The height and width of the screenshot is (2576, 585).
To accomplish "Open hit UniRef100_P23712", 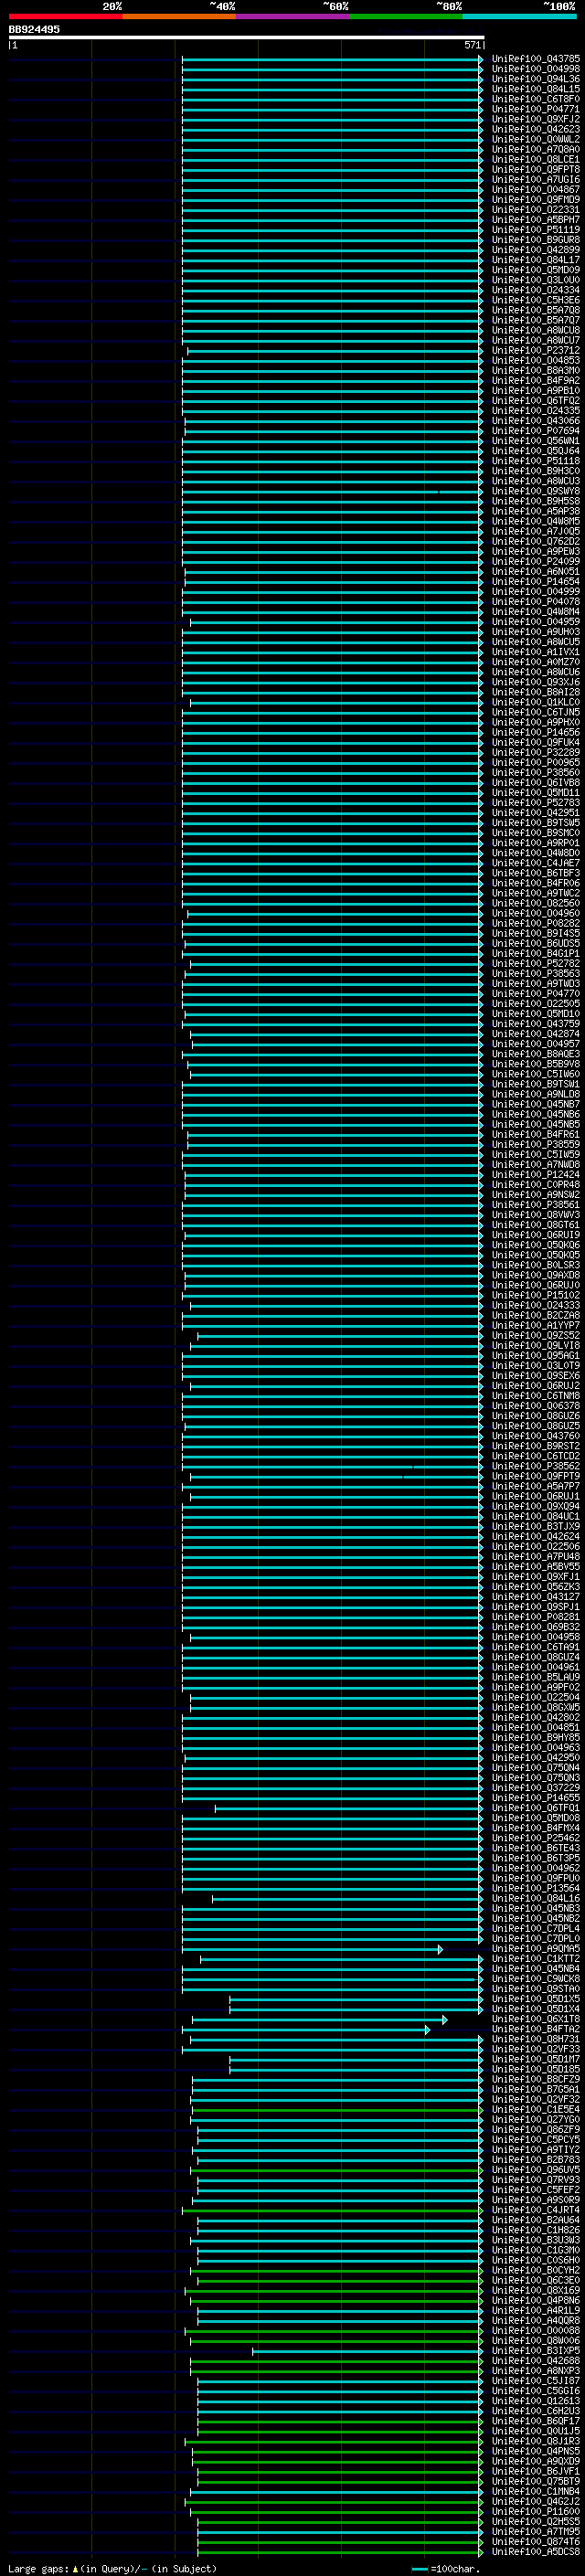I will coord(535,350).
